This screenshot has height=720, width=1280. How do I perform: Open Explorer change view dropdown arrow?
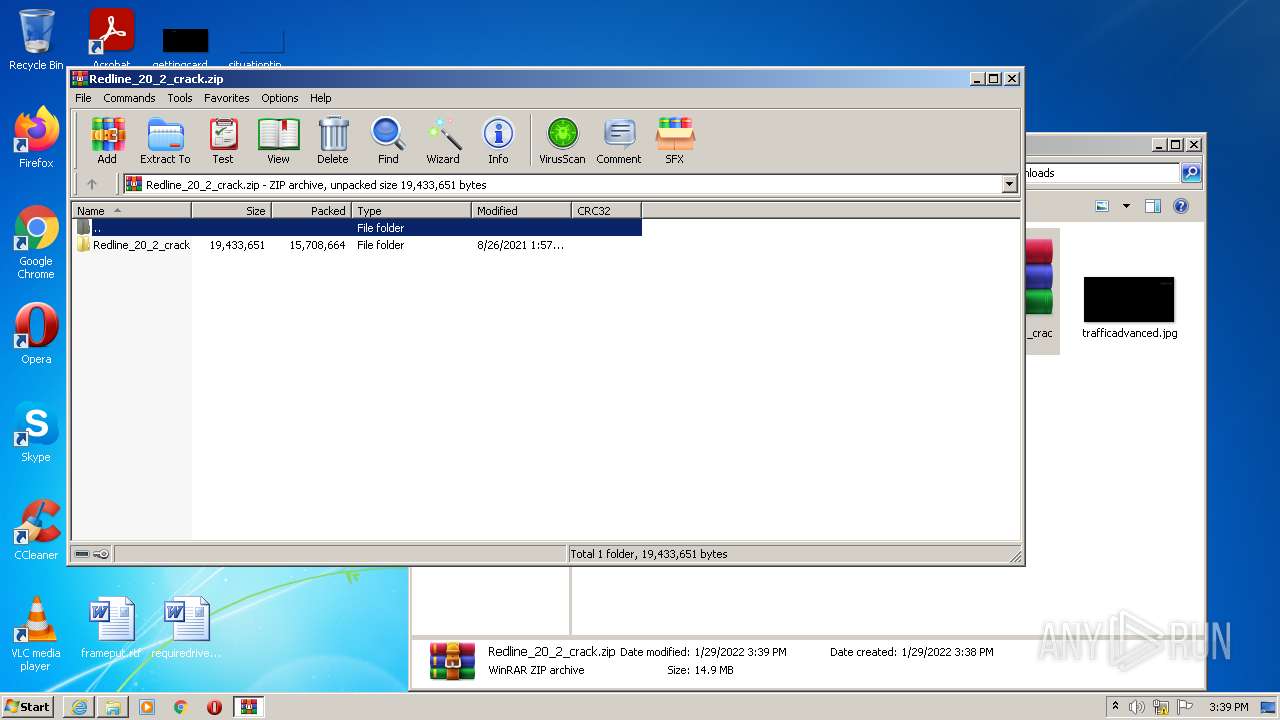point(1126,206)
